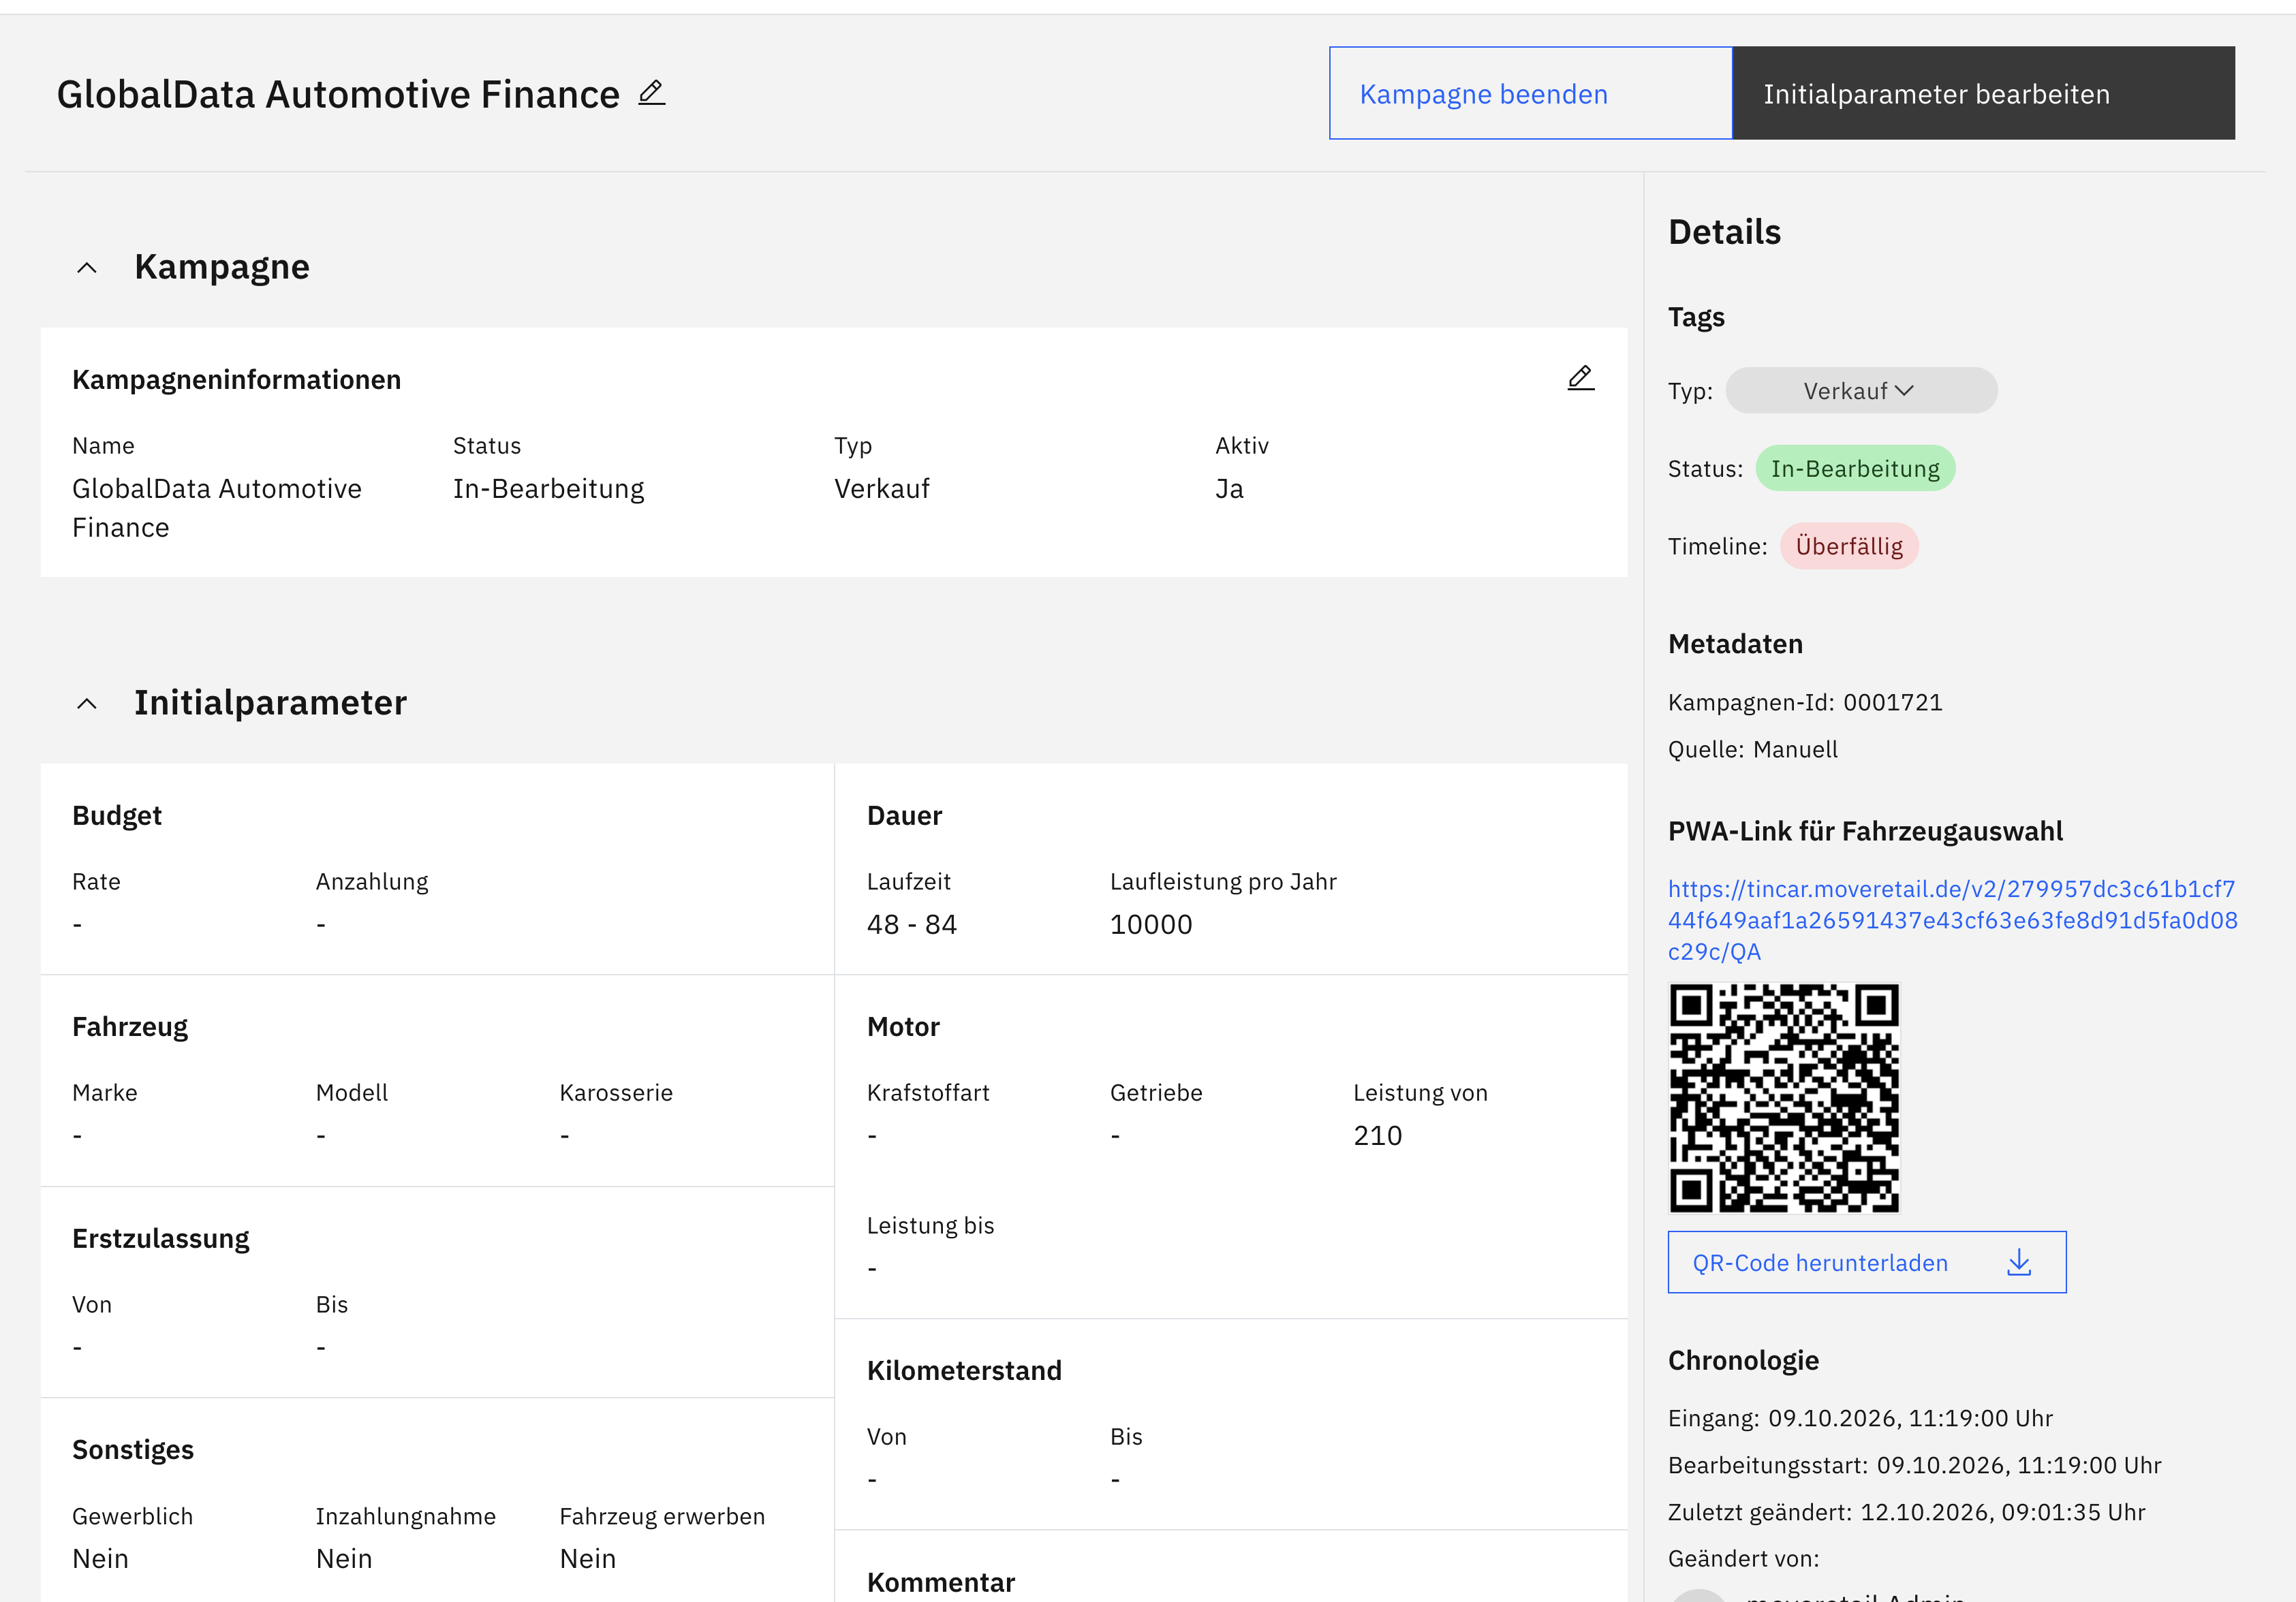
Task: Click Inzahlungnahme value Nein
Action: (x=344, y=1558)
